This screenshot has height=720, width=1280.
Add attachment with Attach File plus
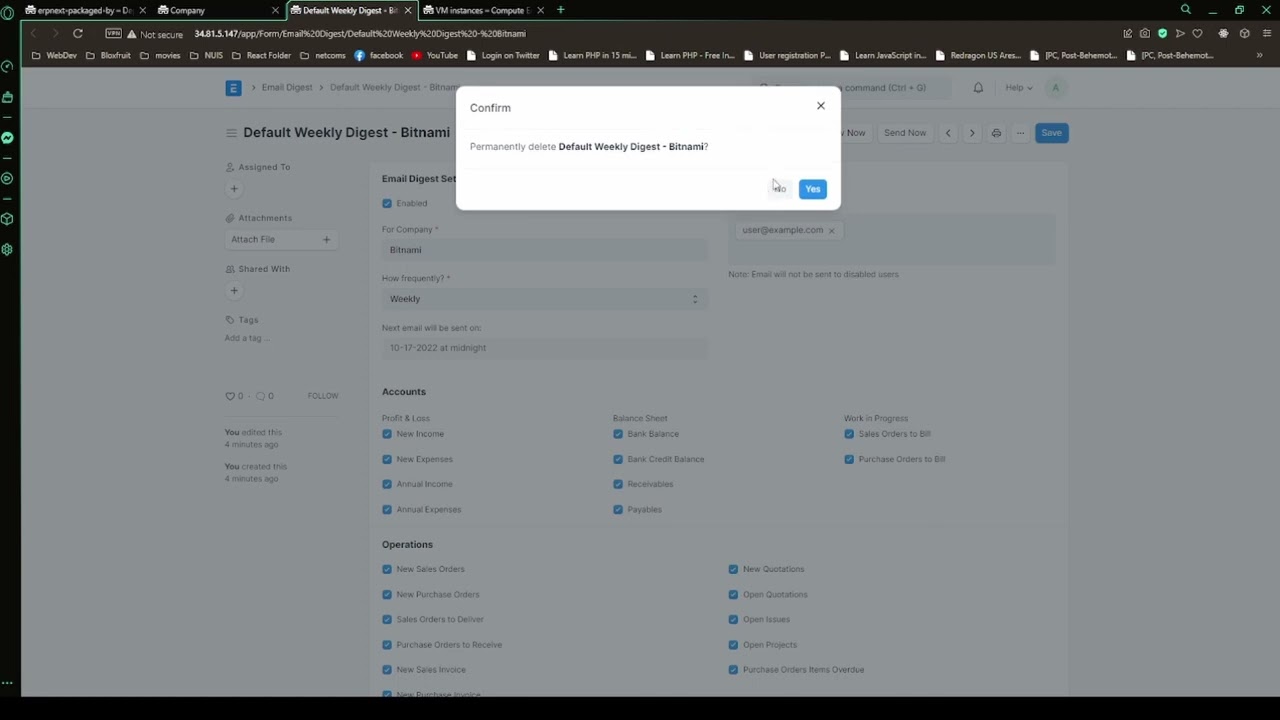[326, 240]
